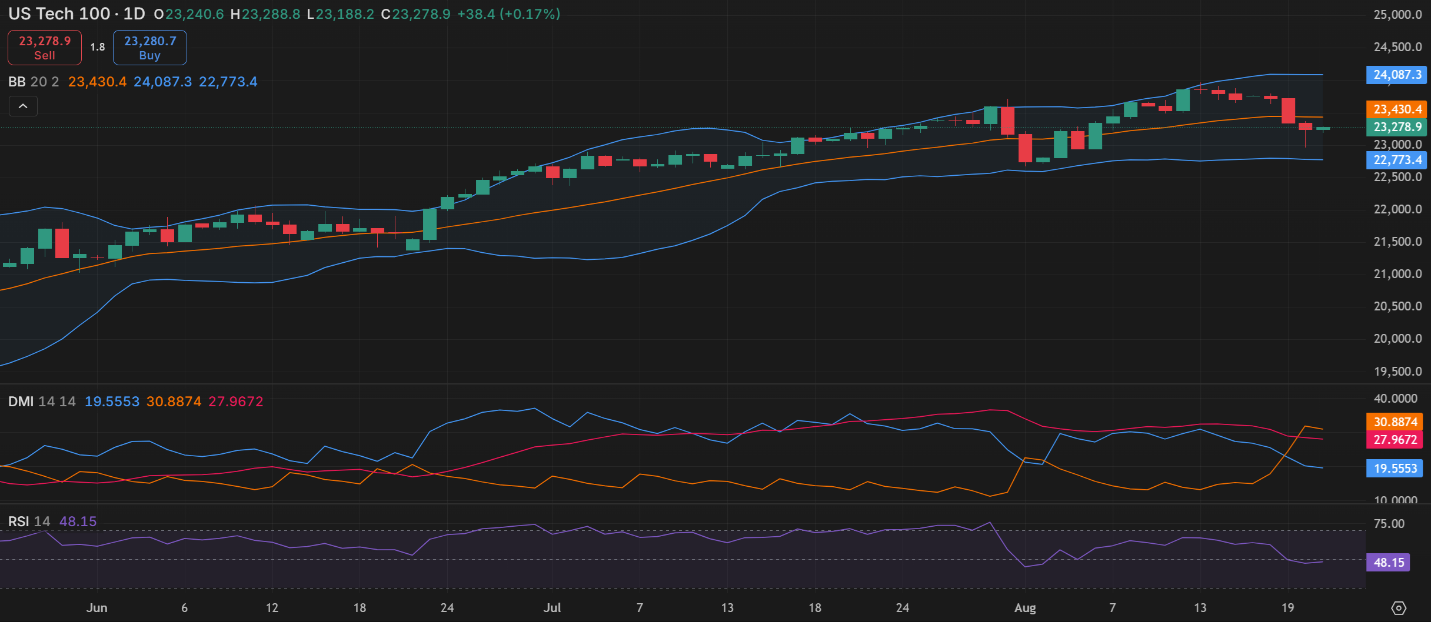Click RSI legend value 48.15
The height and width of the screenshot is (622, 1431).
click(78, 521)
